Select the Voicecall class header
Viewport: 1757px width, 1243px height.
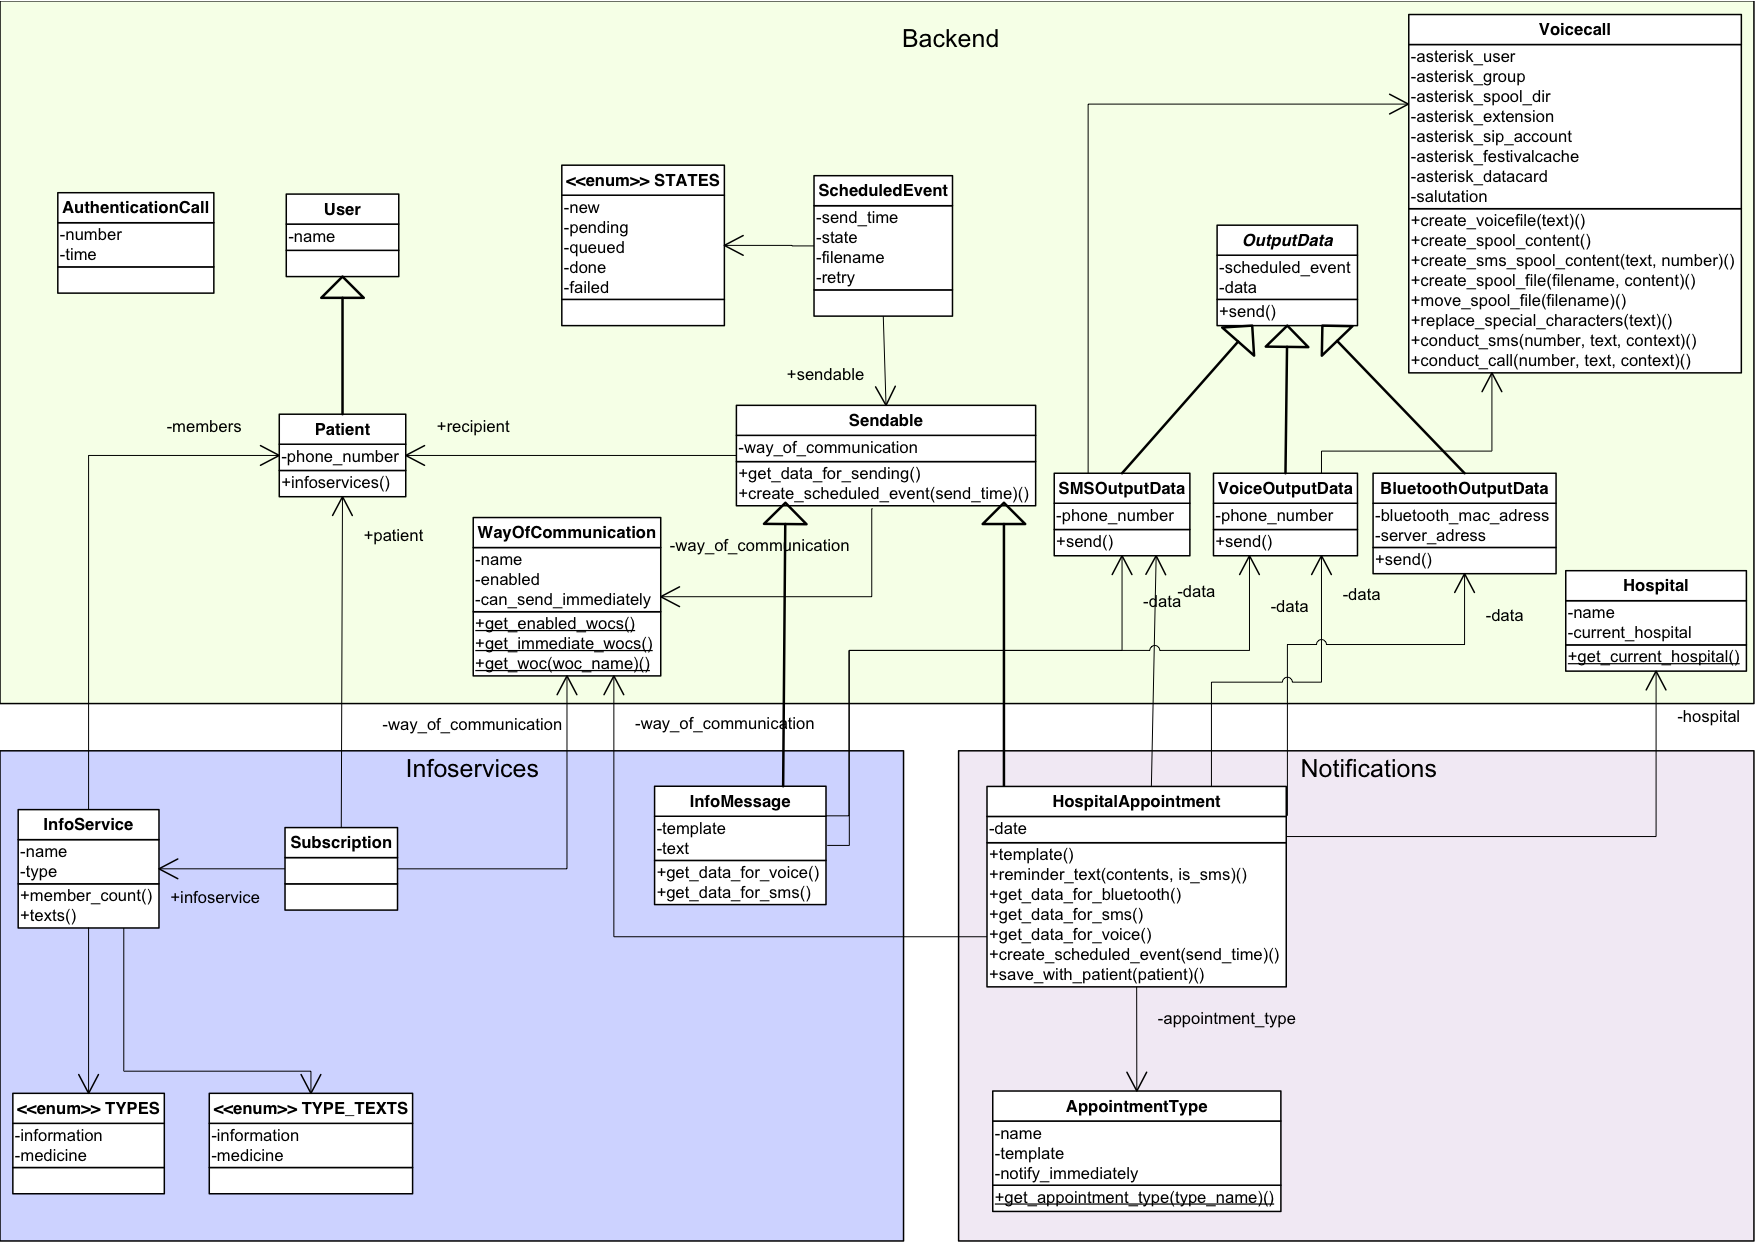click(x=1575, y=29)
